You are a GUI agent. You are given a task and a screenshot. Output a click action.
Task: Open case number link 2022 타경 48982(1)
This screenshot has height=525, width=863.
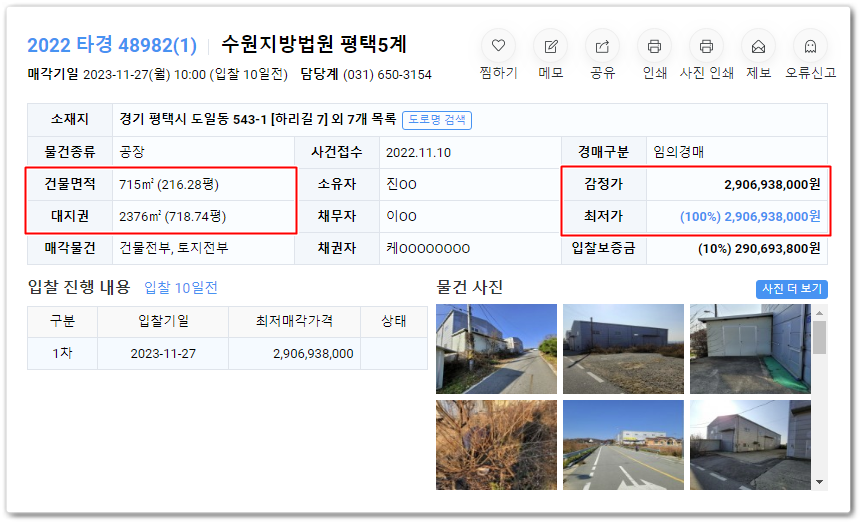point(112,45)
